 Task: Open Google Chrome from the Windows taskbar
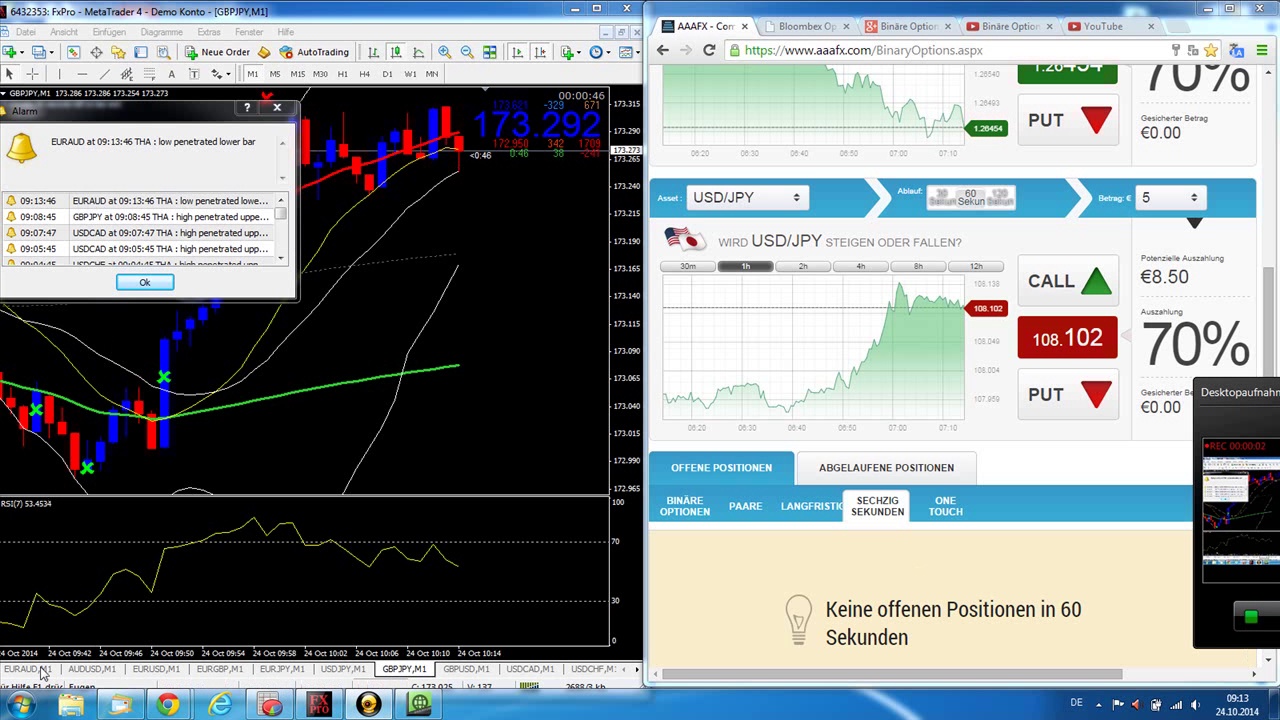(x=168, y=705)
